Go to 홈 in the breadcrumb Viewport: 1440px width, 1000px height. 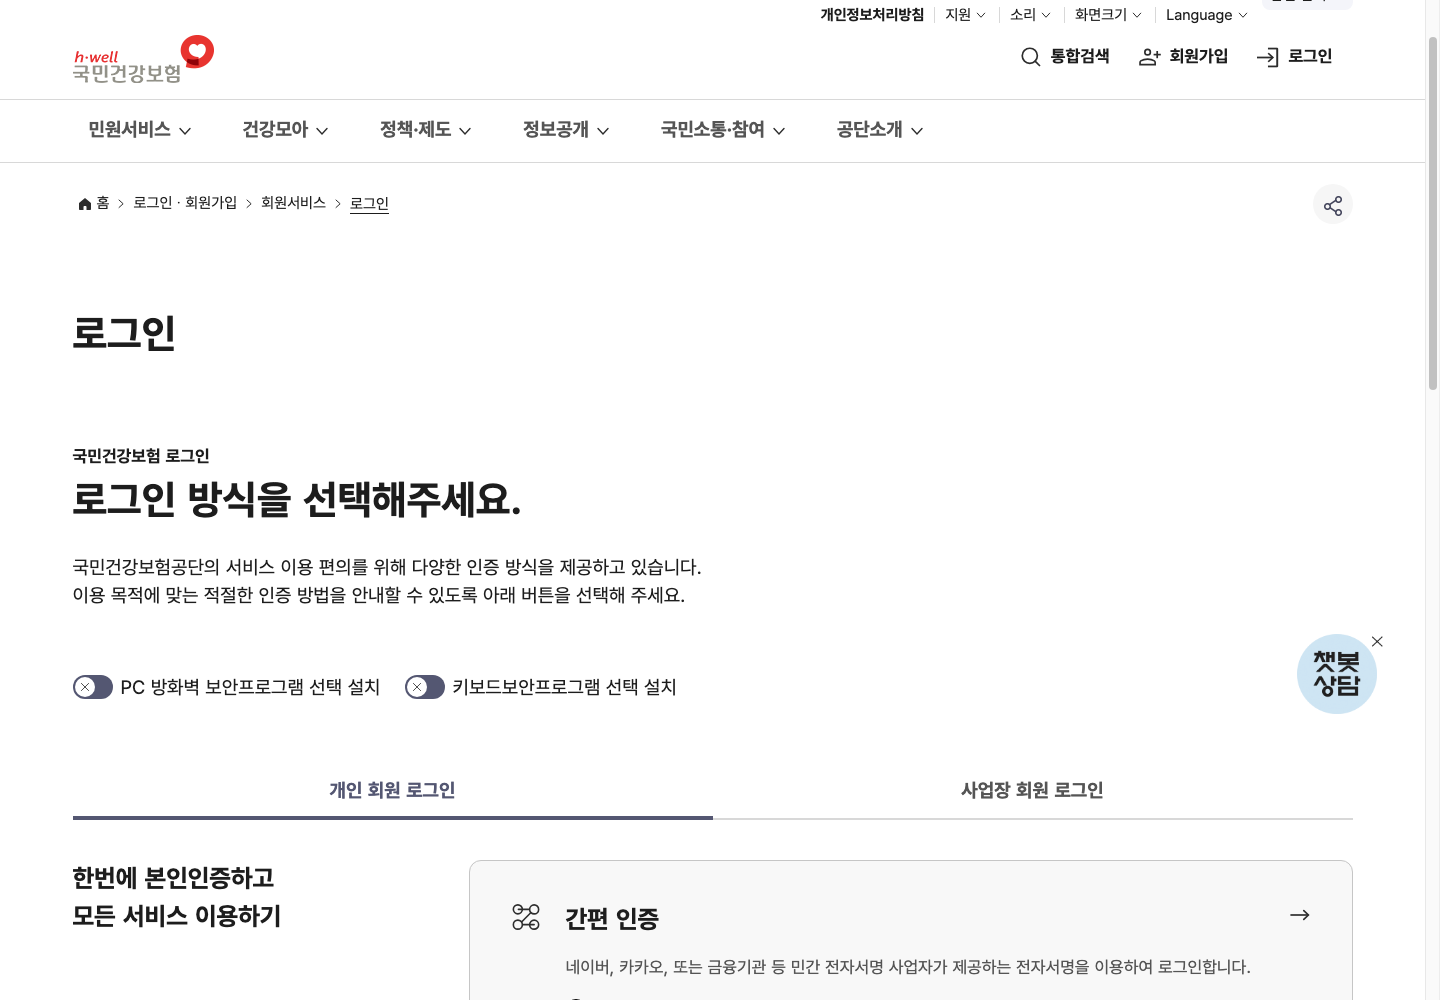coord(103,203)
